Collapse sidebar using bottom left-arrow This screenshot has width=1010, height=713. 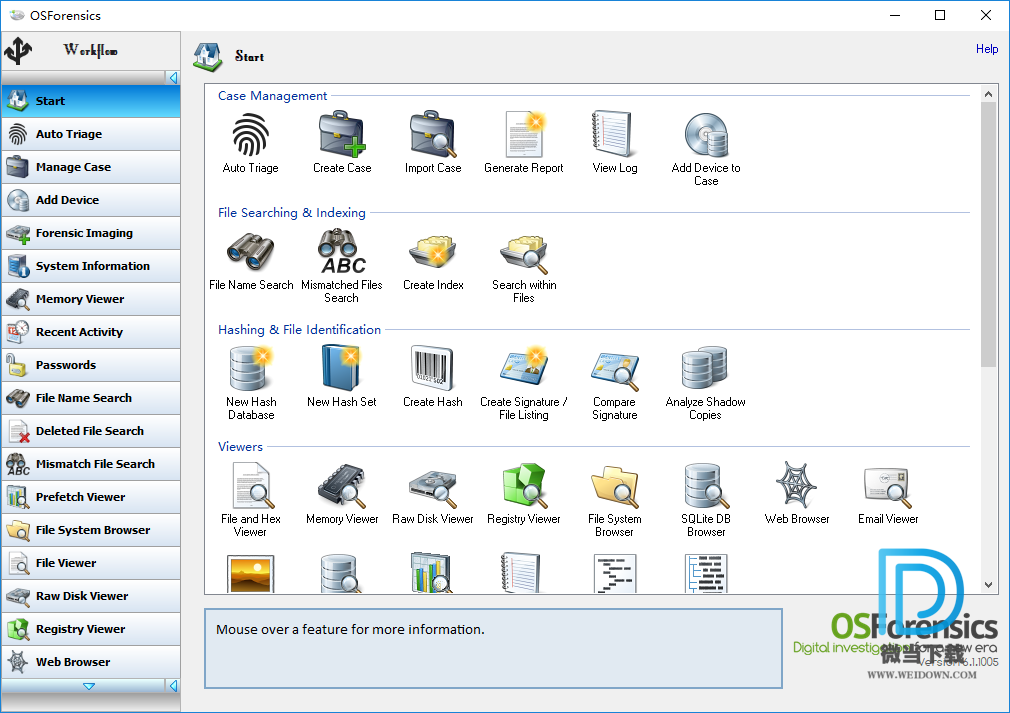pyautogui.click(x=173, y=686)
